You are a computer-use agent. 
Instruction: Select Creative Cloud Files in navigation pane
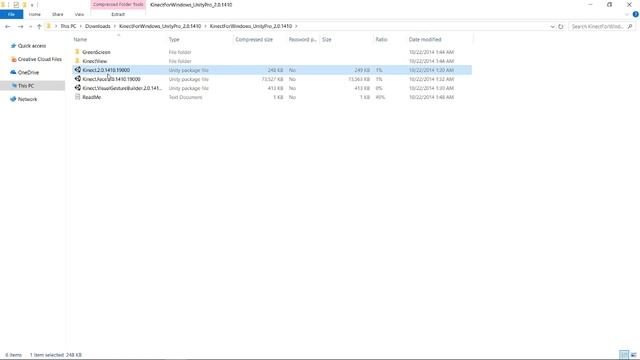coord(40,59)
